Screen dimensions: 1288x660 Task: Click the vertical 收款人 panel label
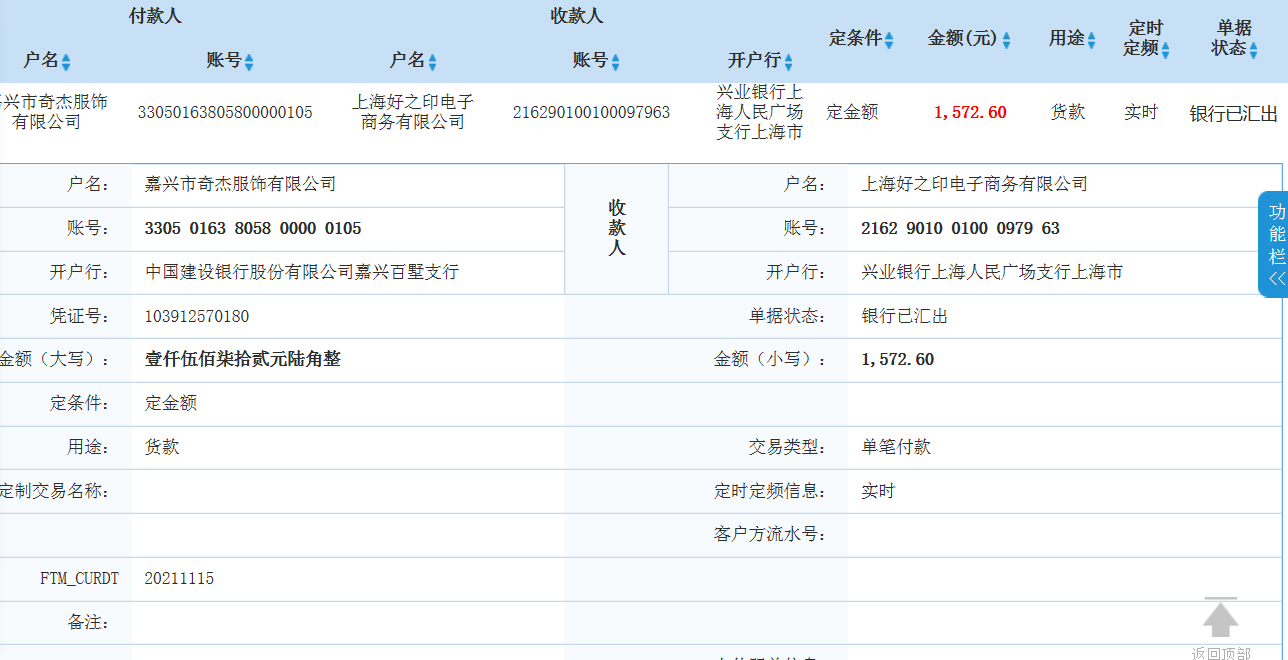[x=617, y=228]
